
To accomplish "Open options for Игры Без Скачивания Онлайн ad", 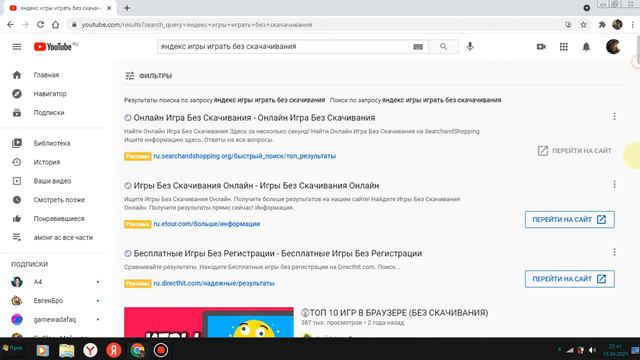I will (x=614, y=184).
